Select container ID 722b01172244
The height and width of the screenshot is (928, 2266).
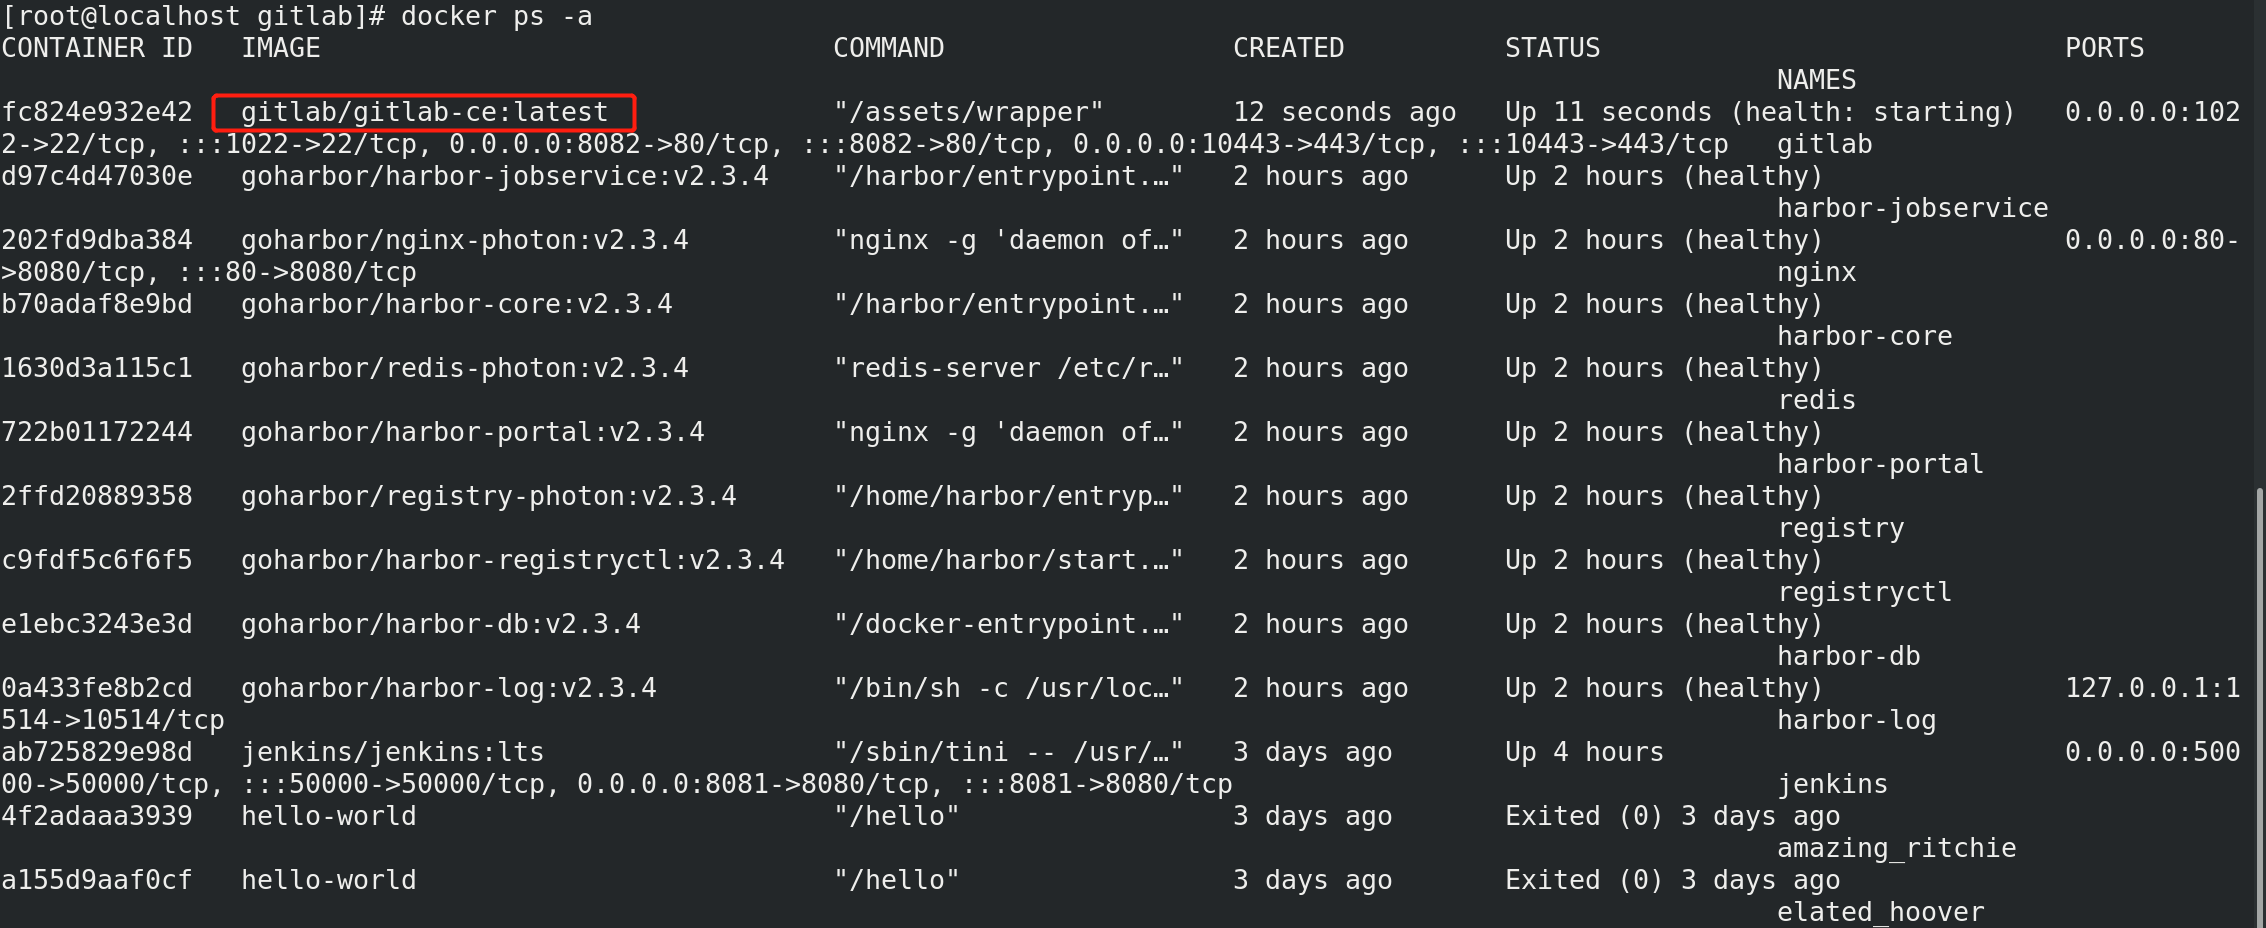[97, 432]
